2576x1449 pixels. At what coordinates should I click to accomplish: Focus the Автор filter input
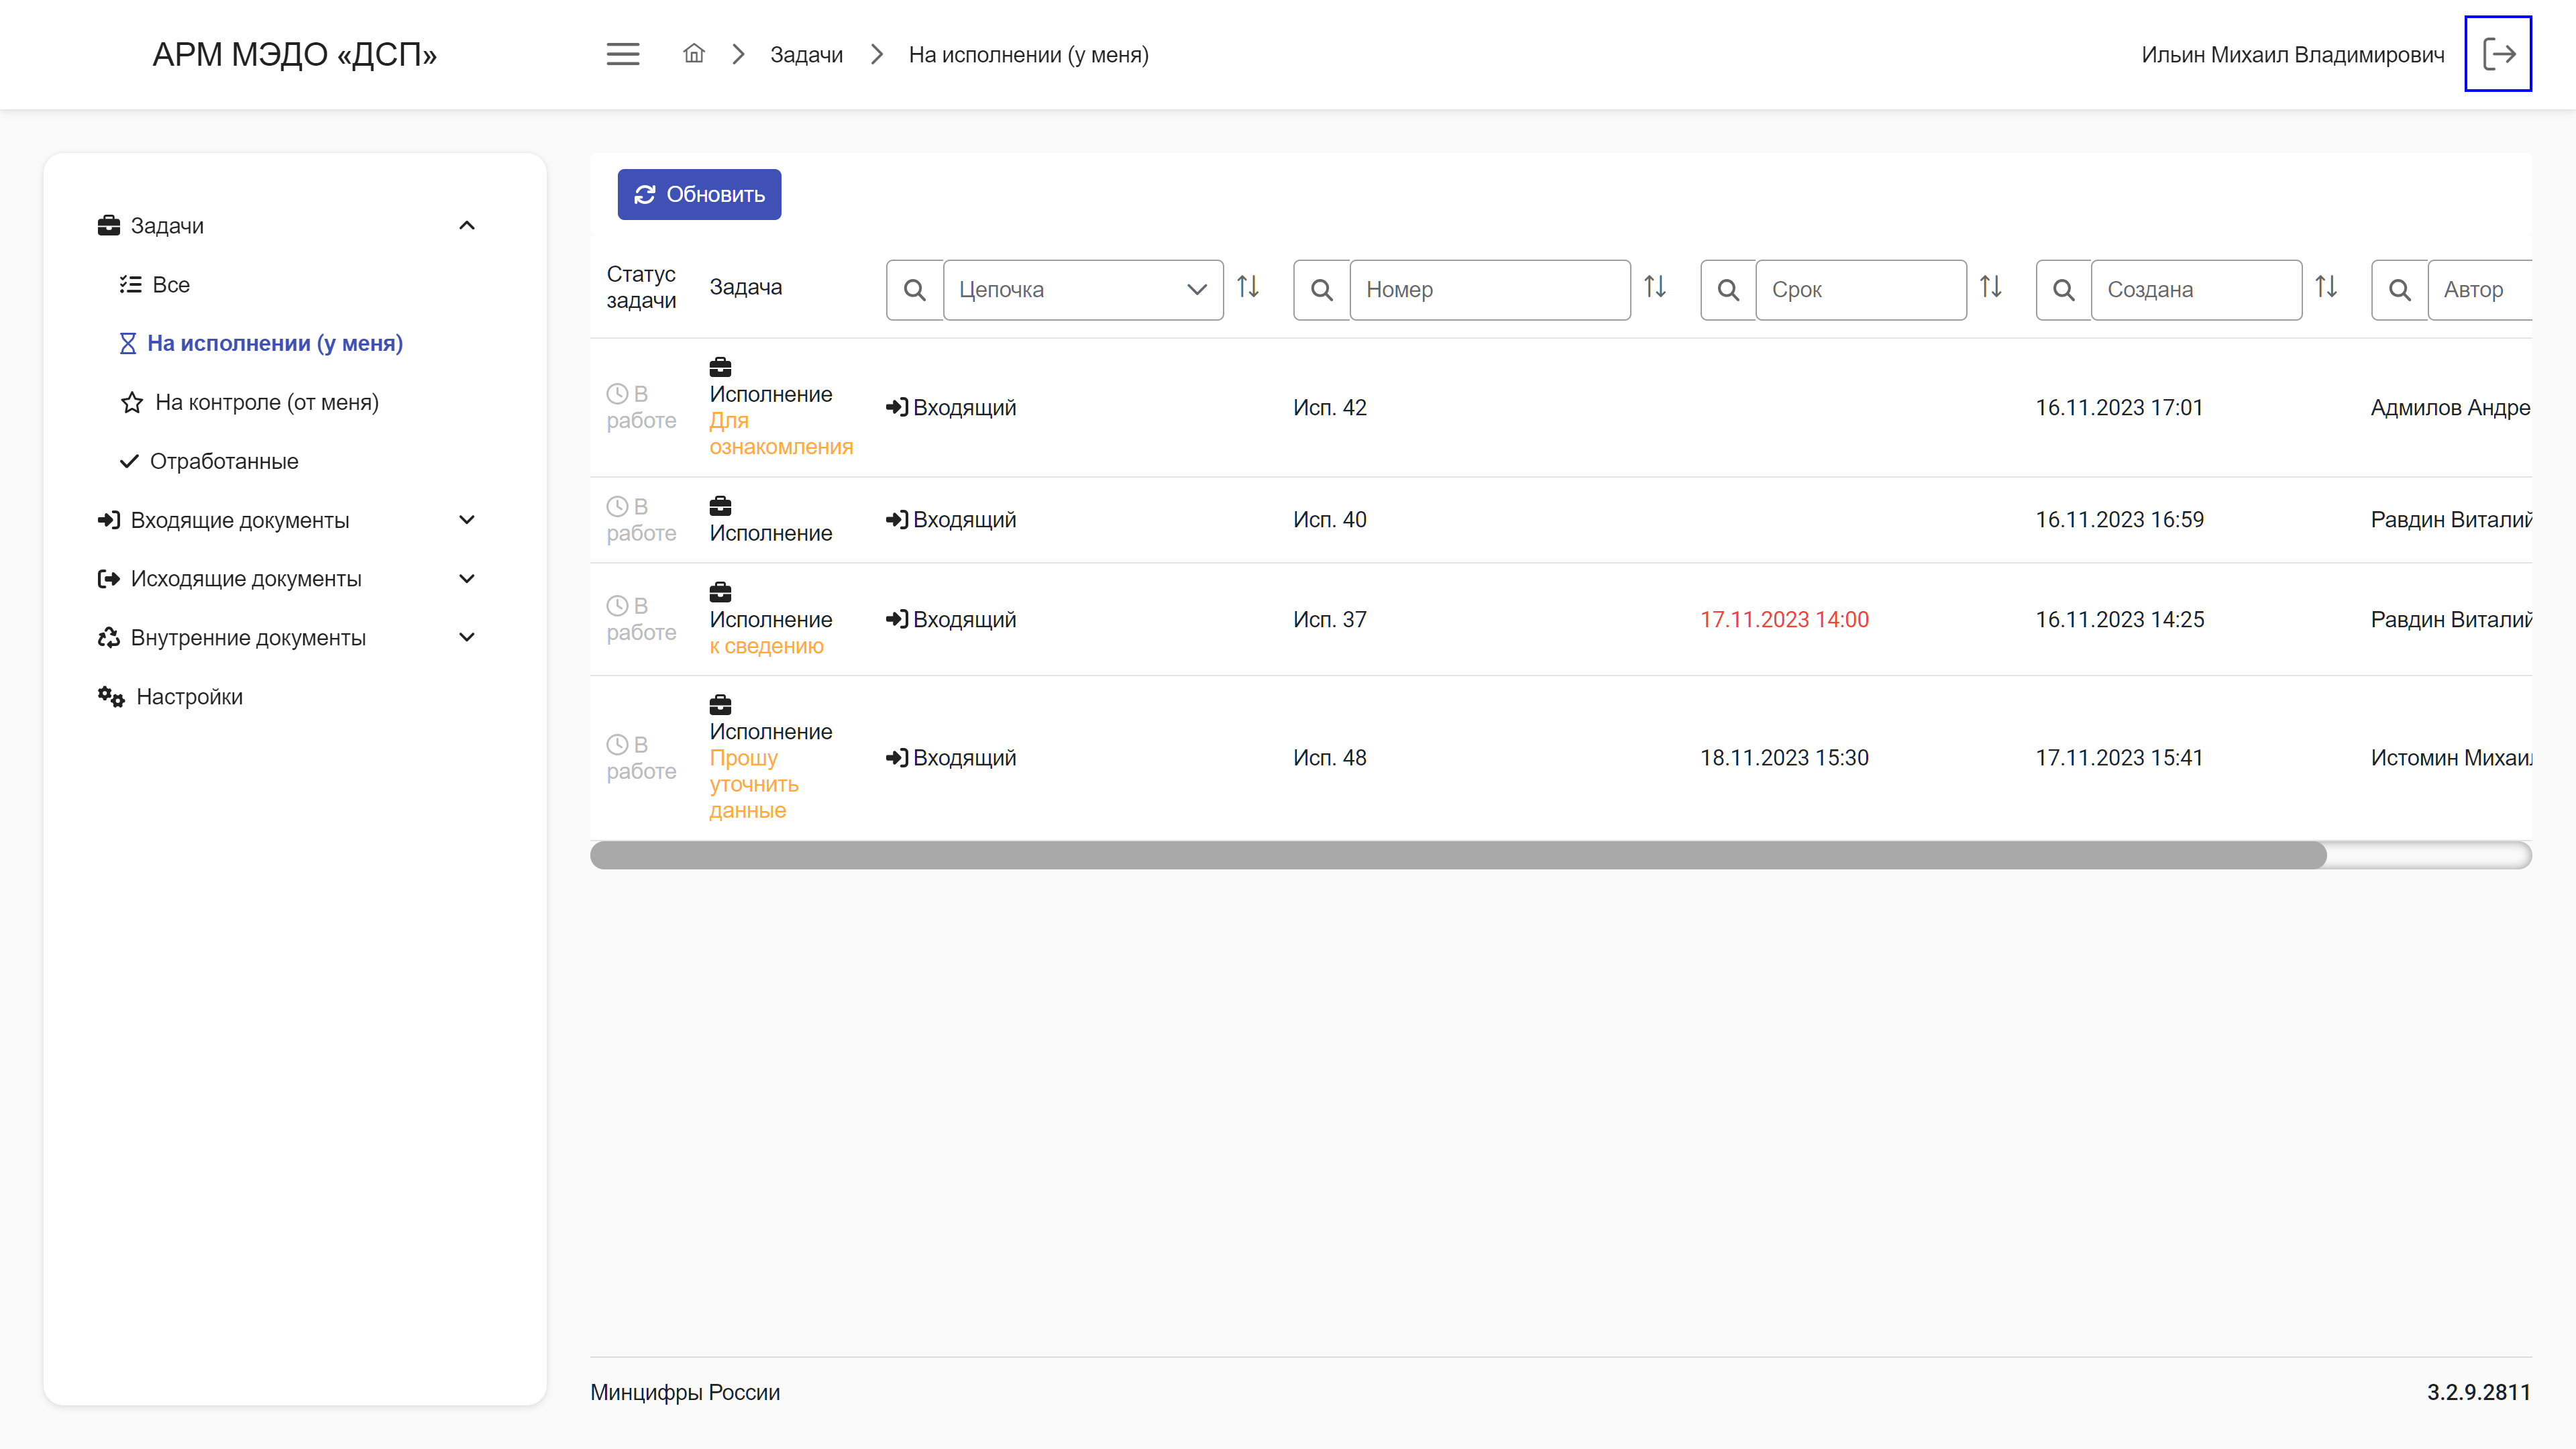(2480, 290)
